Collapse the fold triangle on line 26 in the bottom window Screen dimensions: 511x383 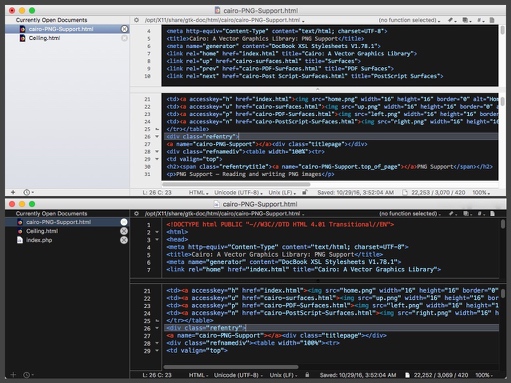click(157, 328)
